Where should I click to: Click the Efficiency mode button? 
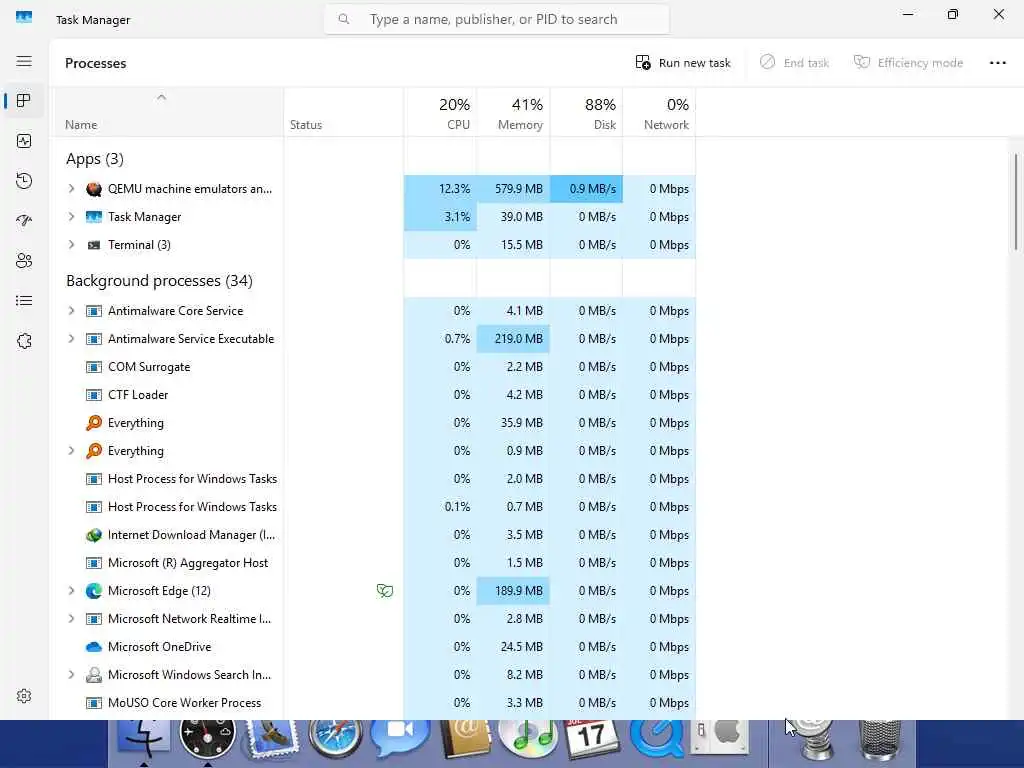pos(908,63)
